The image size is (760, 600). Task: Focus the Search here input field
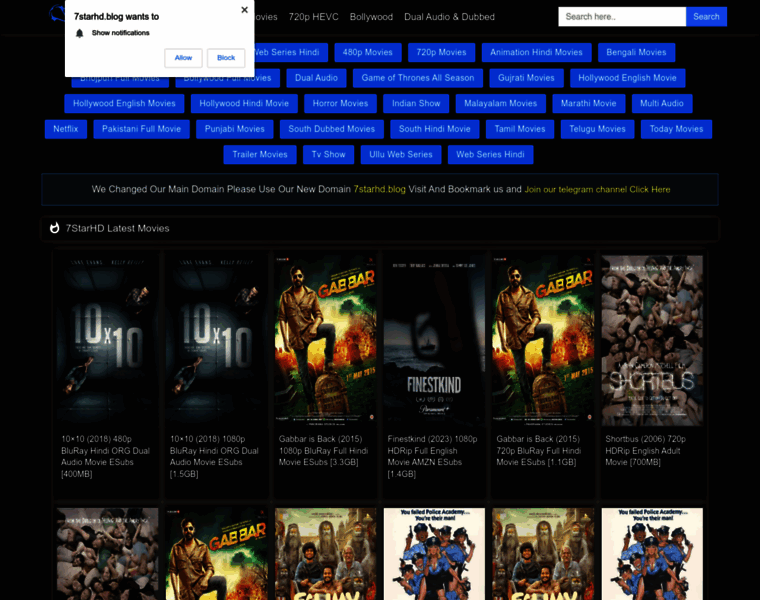tap(622, 16)
